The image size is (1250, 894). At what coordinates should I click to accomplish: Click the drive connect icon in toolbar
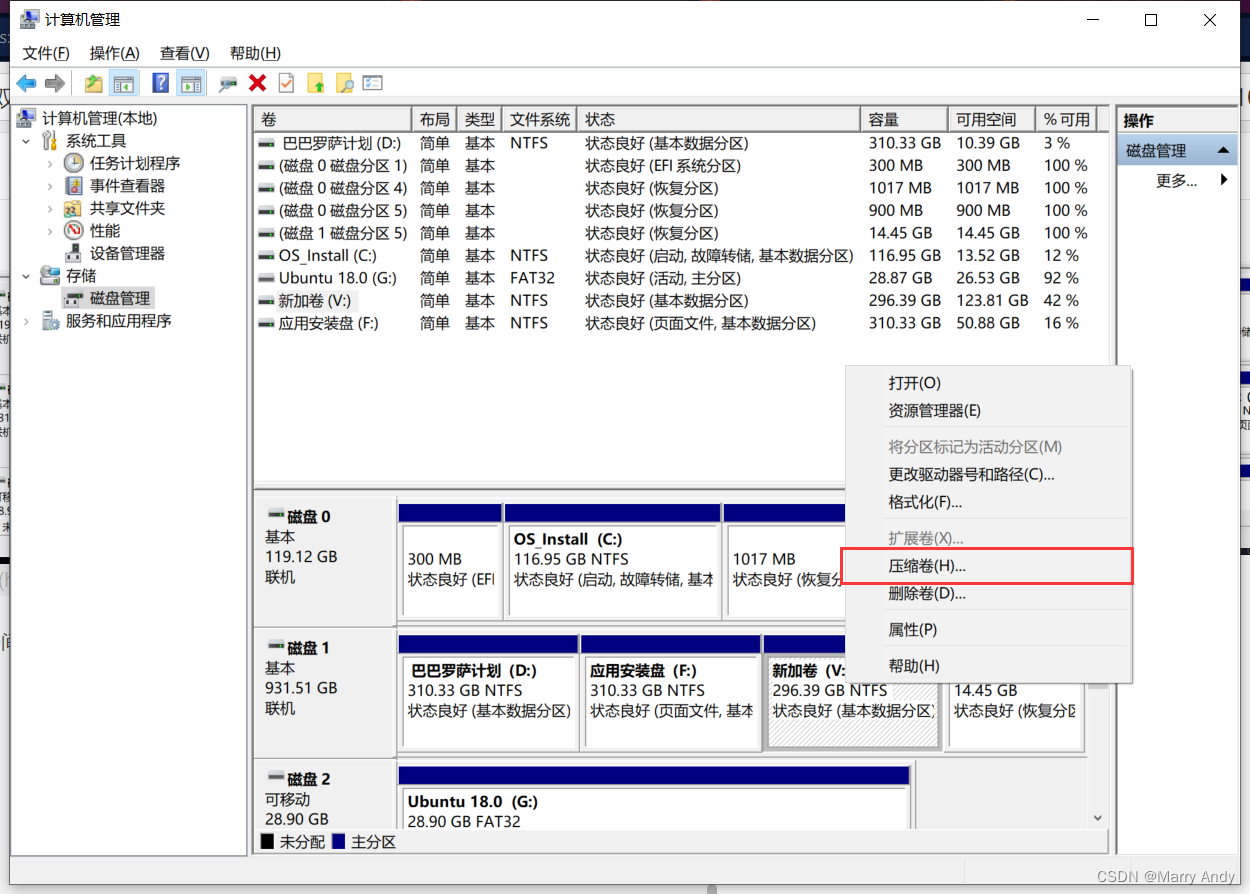click(x=229, y=84)
